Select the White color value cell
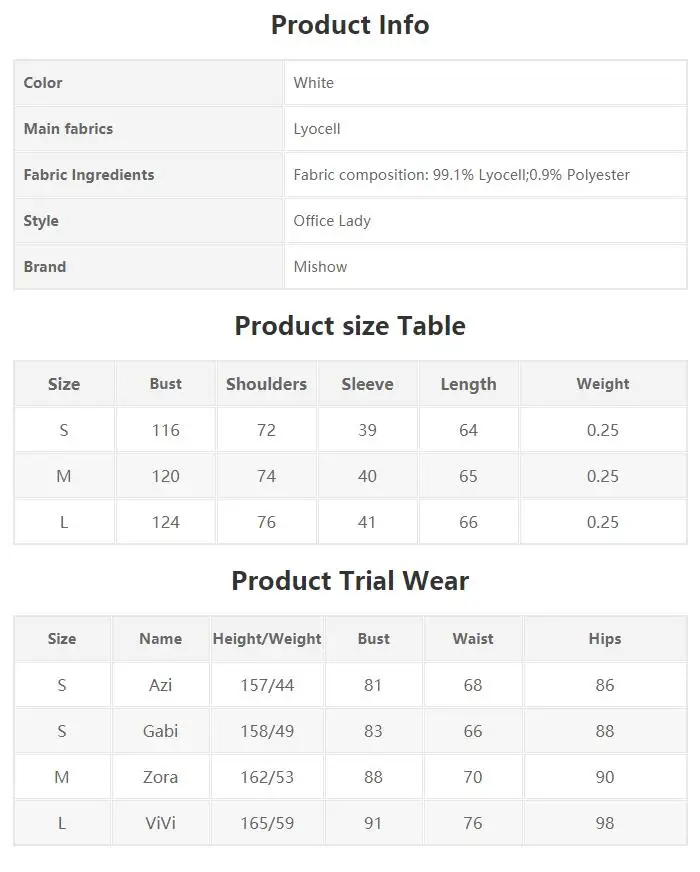Viewport: 700px width, 872px height. (485, 83)
